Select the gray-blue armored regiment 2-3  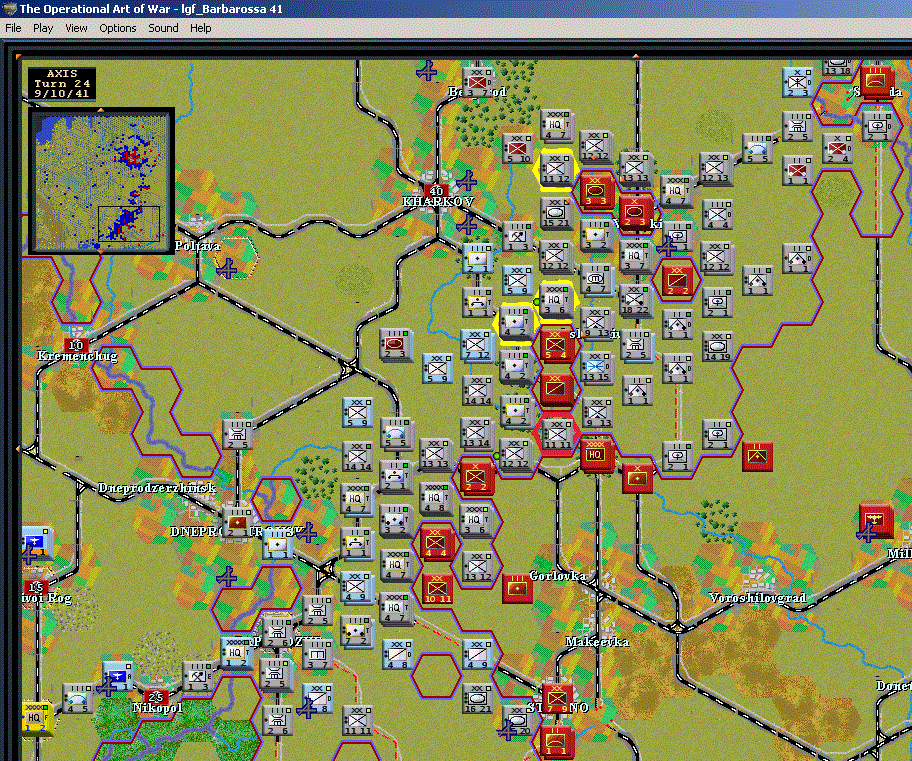[x=396, y=344]
